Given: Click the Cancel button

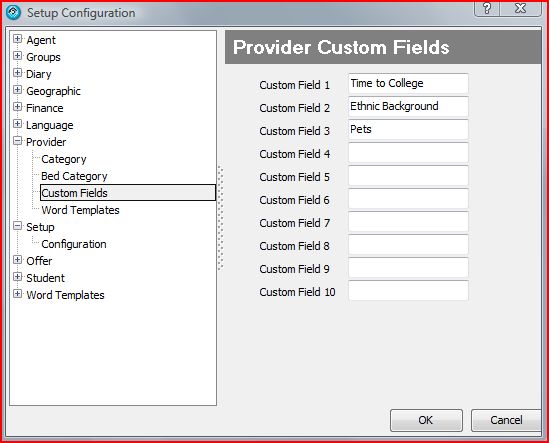Looking at the screenshot, I should [506, 420].
